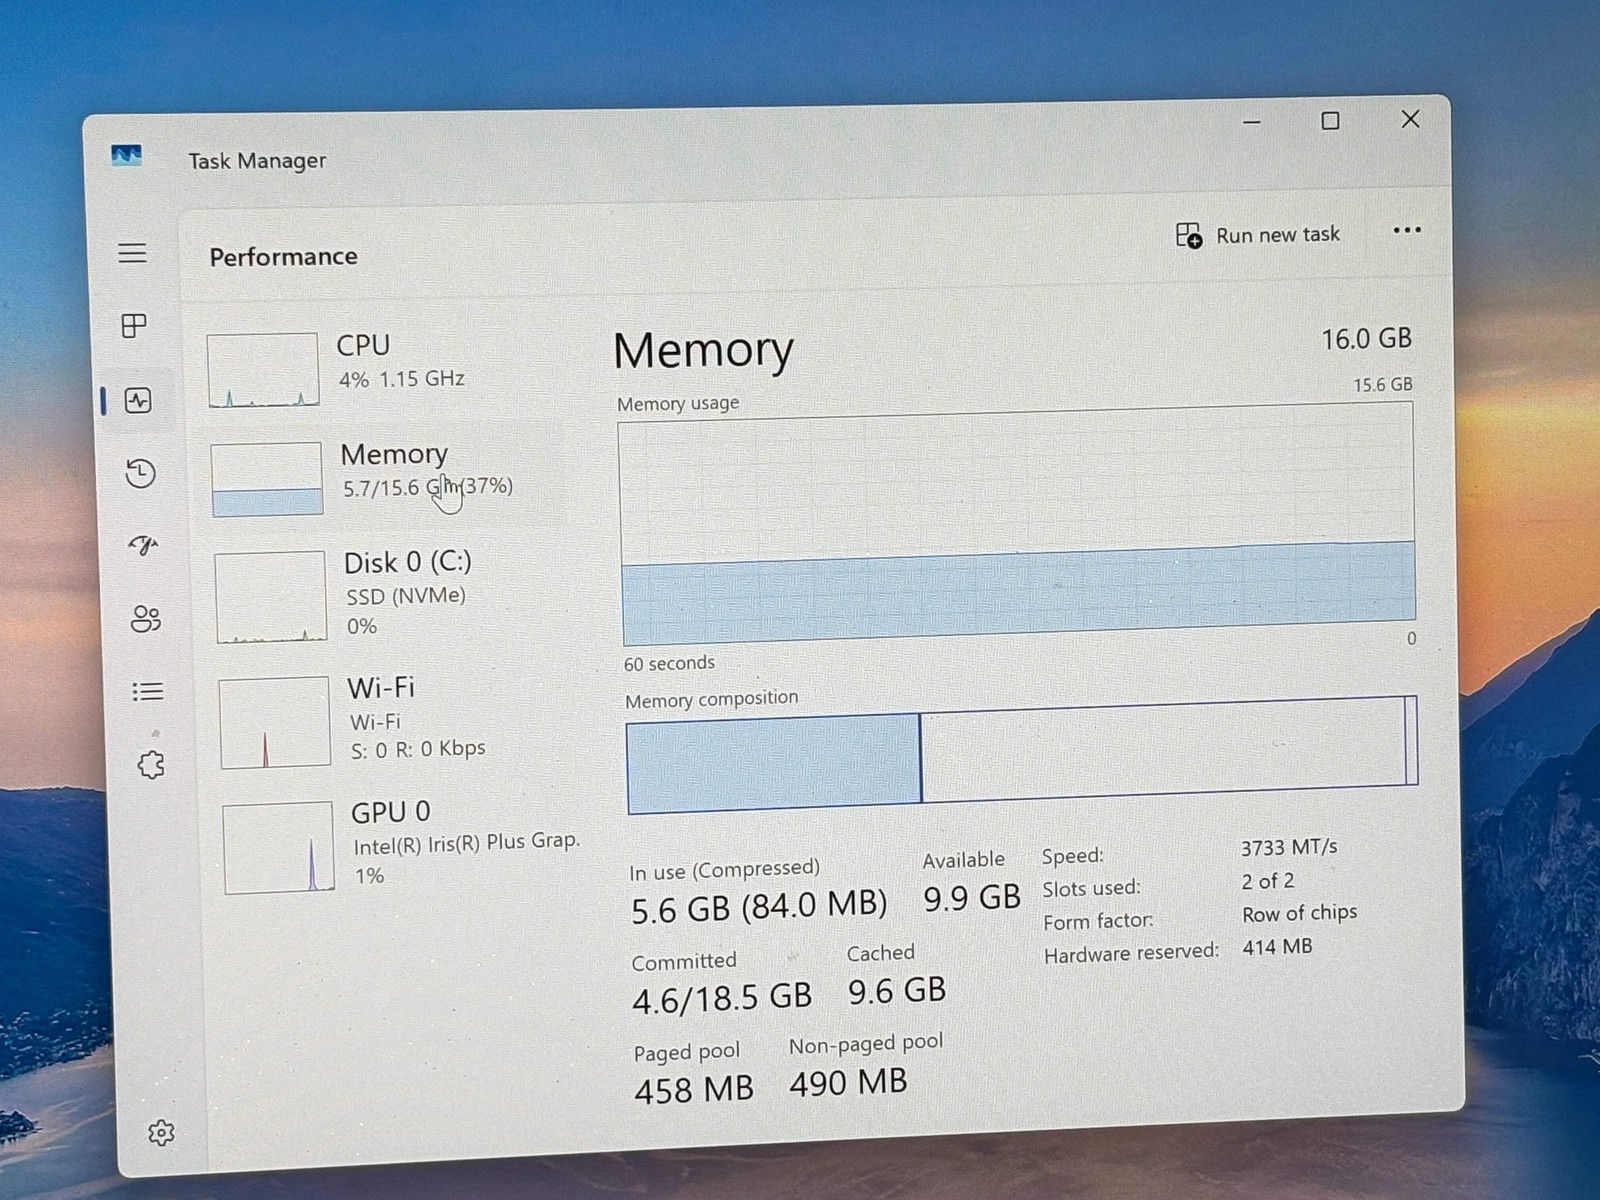The image size is (1600, 1200).
Task: Click Hardware reserved value 414 MB
Action: 1277,946
